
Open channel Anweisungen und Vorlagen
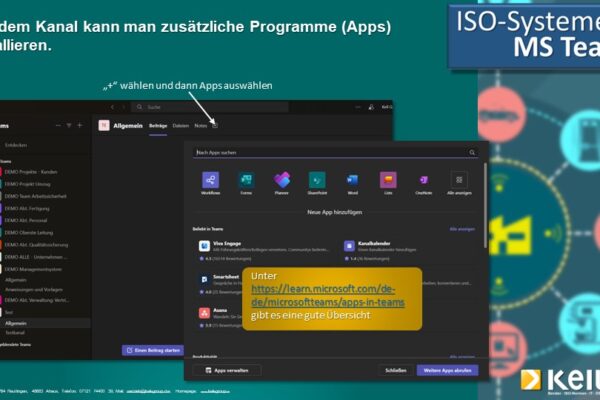point(34,289)
